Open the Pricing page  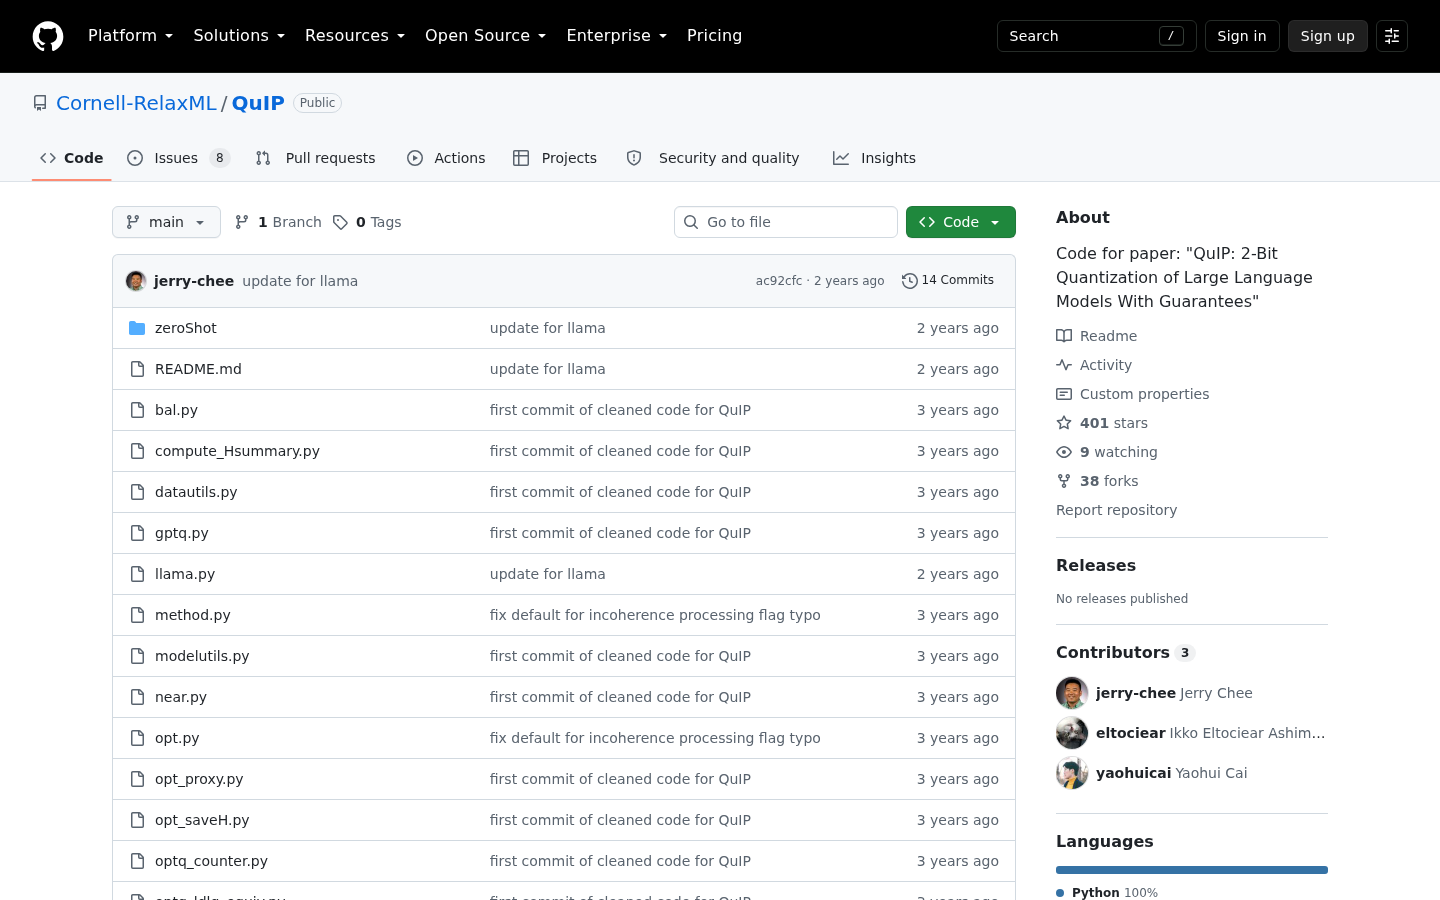(714, 36)
